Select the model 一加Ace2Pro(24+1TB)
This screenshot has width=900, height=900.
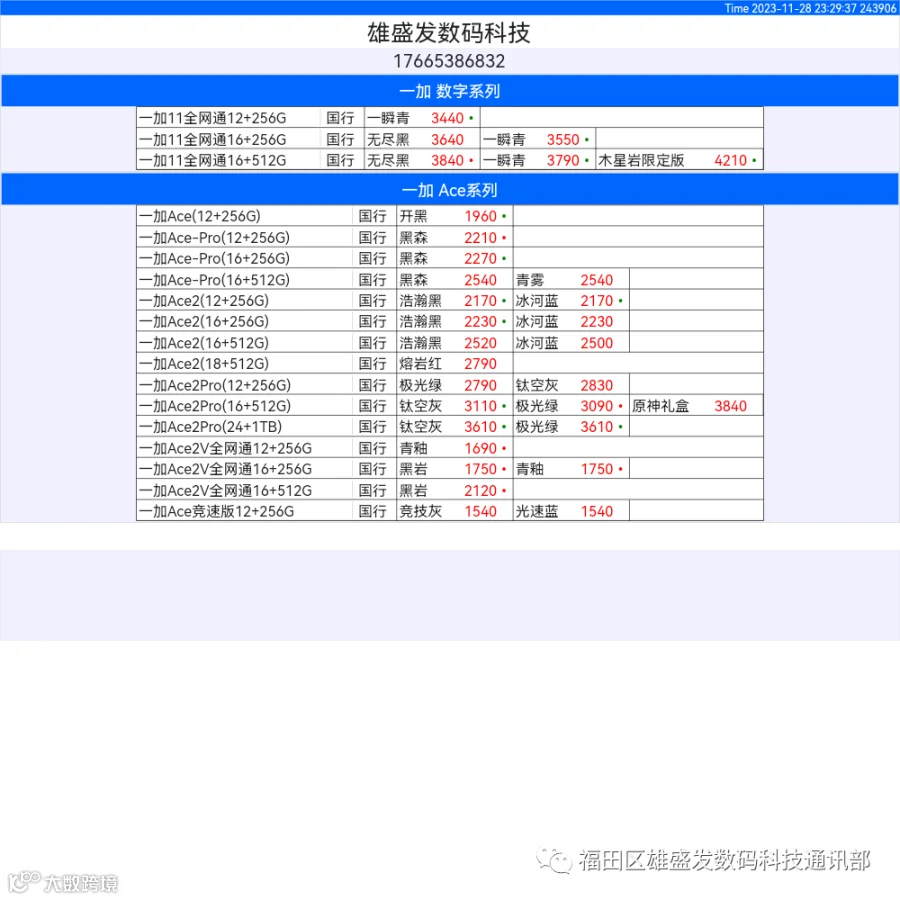click(x=210, y=426)
